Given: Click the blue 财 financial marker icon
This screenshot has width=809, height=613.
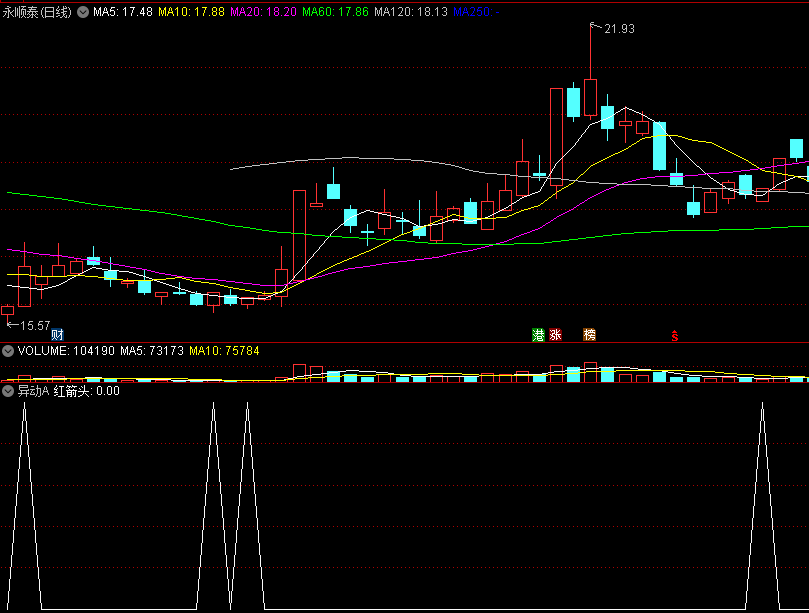Looking at the screenshot, I should coord(57,335).
